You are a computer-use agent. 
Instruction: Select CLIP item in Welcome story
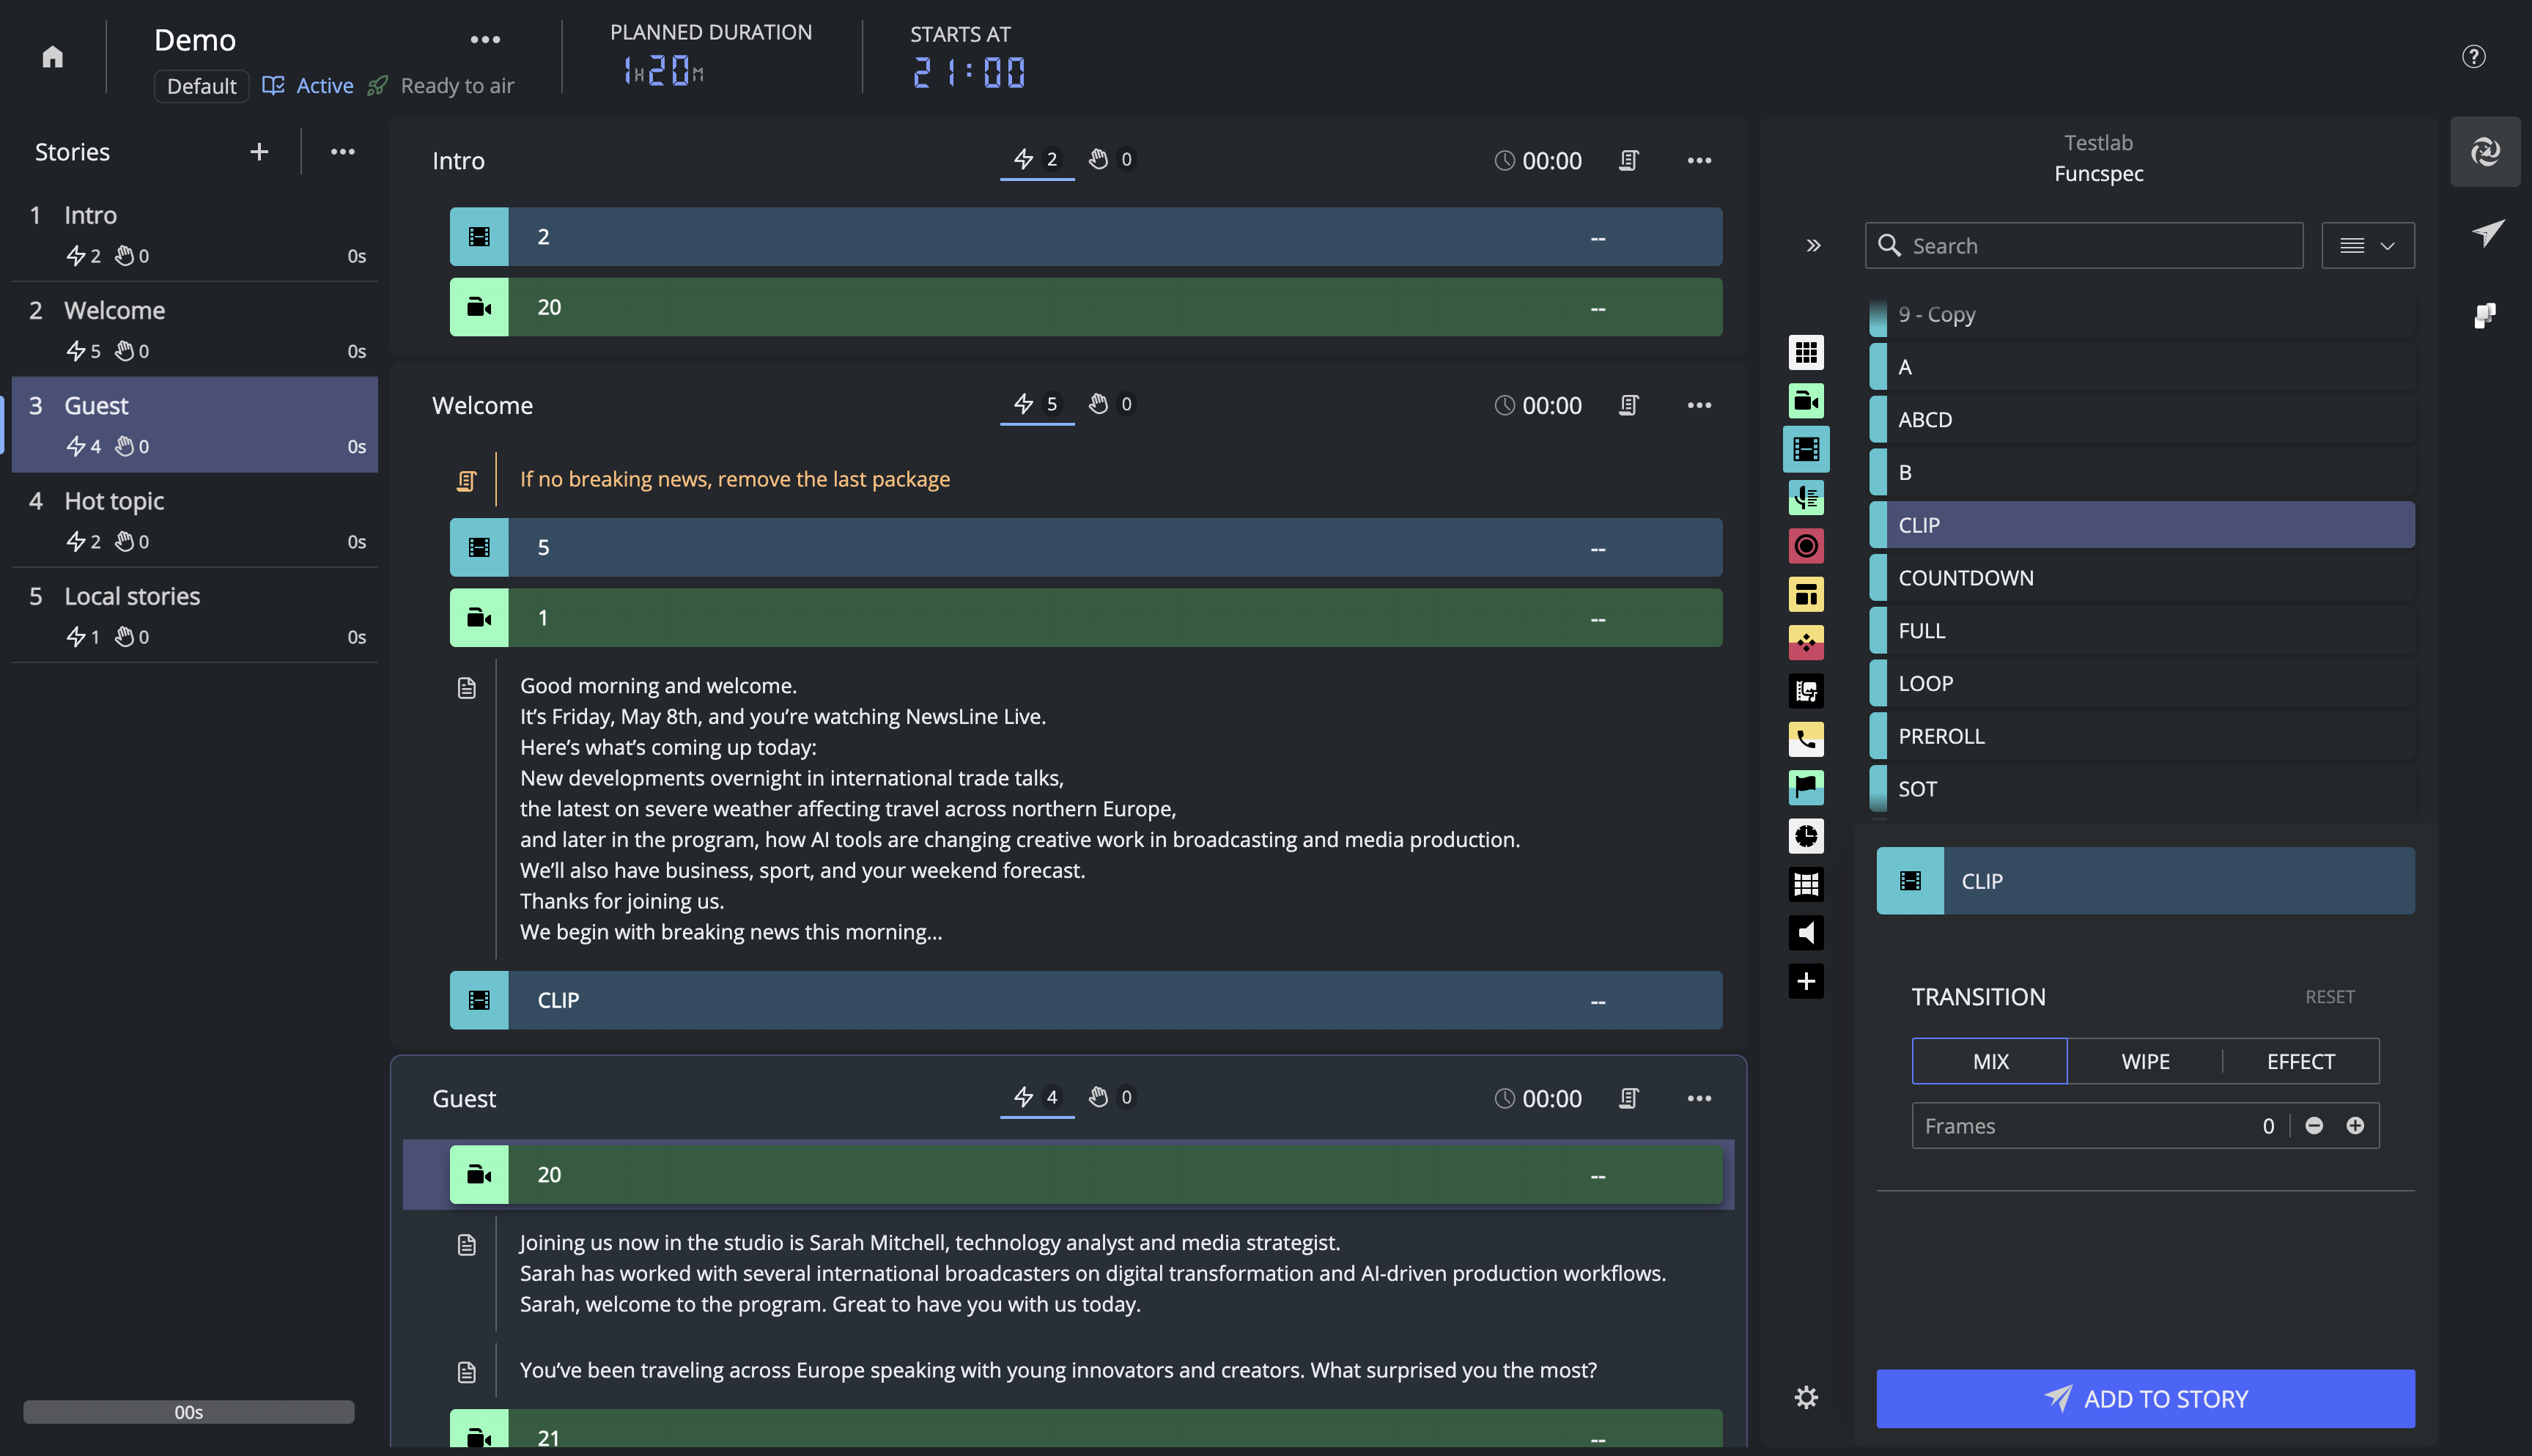(x=1086, y=1000)
